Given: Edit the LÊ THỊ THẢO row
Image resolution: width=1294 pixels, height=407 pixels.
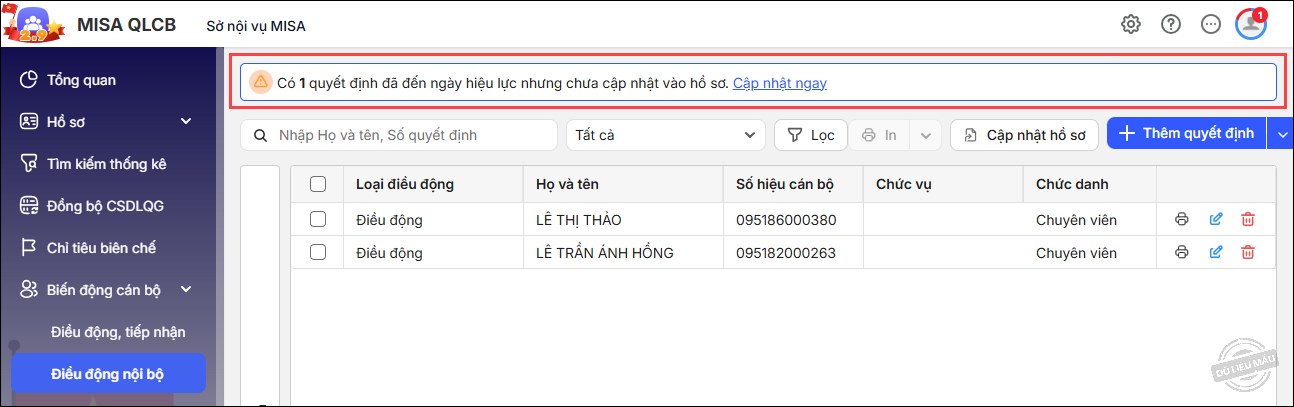Looking at the screenshot, I should click(1215, 220).
